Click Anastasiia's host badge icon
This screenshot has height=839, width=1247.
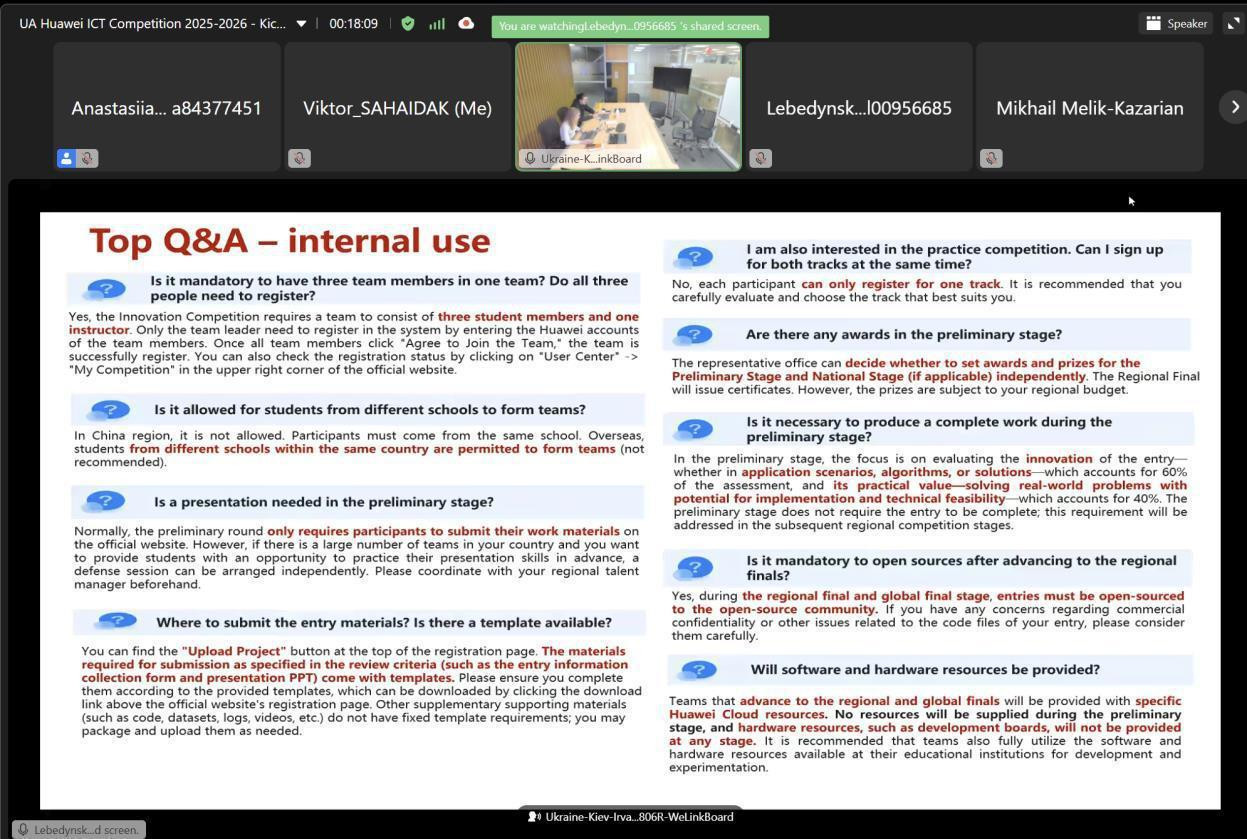click(66, 158)
